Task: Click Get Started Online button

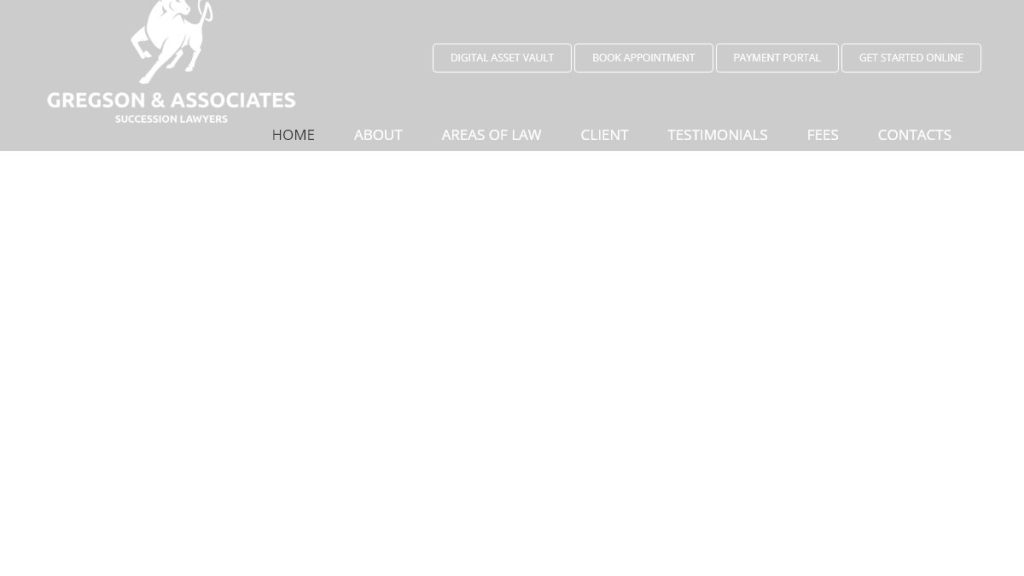Action: pyautogui.click(x=910, y=58)
